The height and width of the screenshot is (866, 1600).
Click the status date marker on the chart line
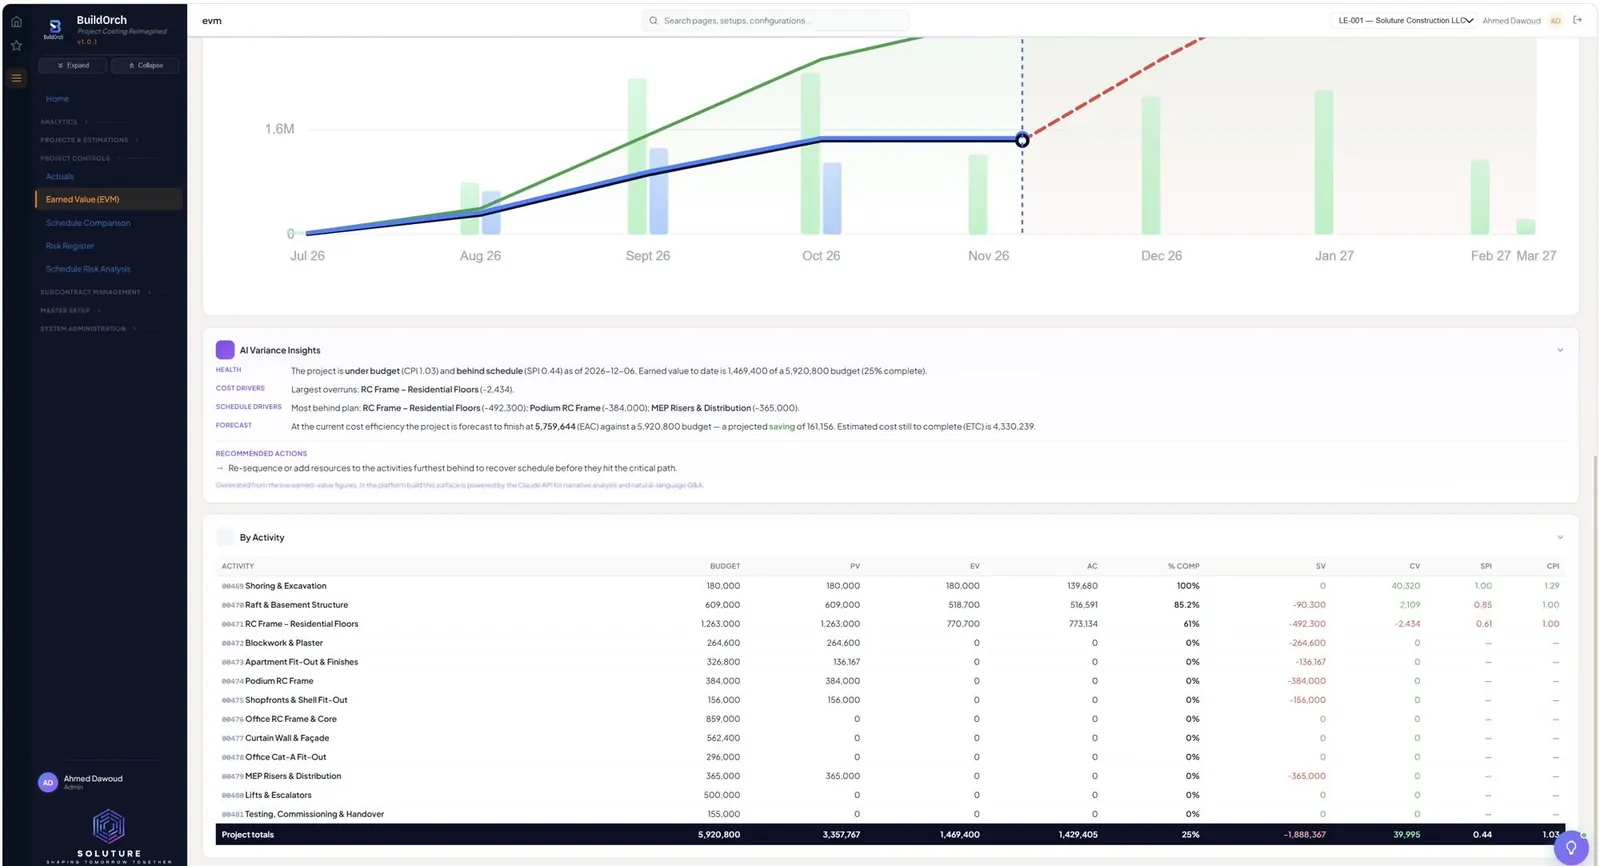(1022, 140)
